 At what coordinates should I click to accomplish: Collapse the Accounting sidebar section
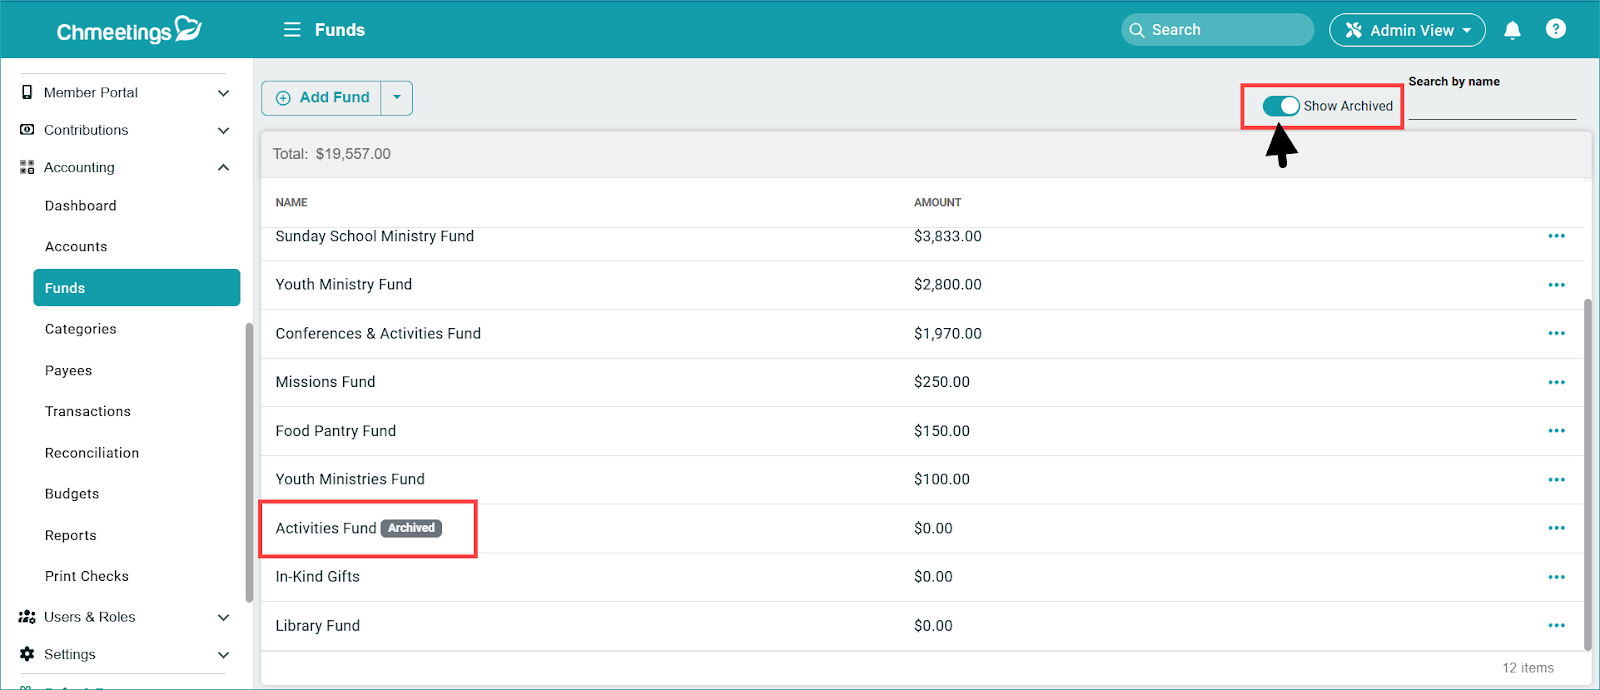223,168
